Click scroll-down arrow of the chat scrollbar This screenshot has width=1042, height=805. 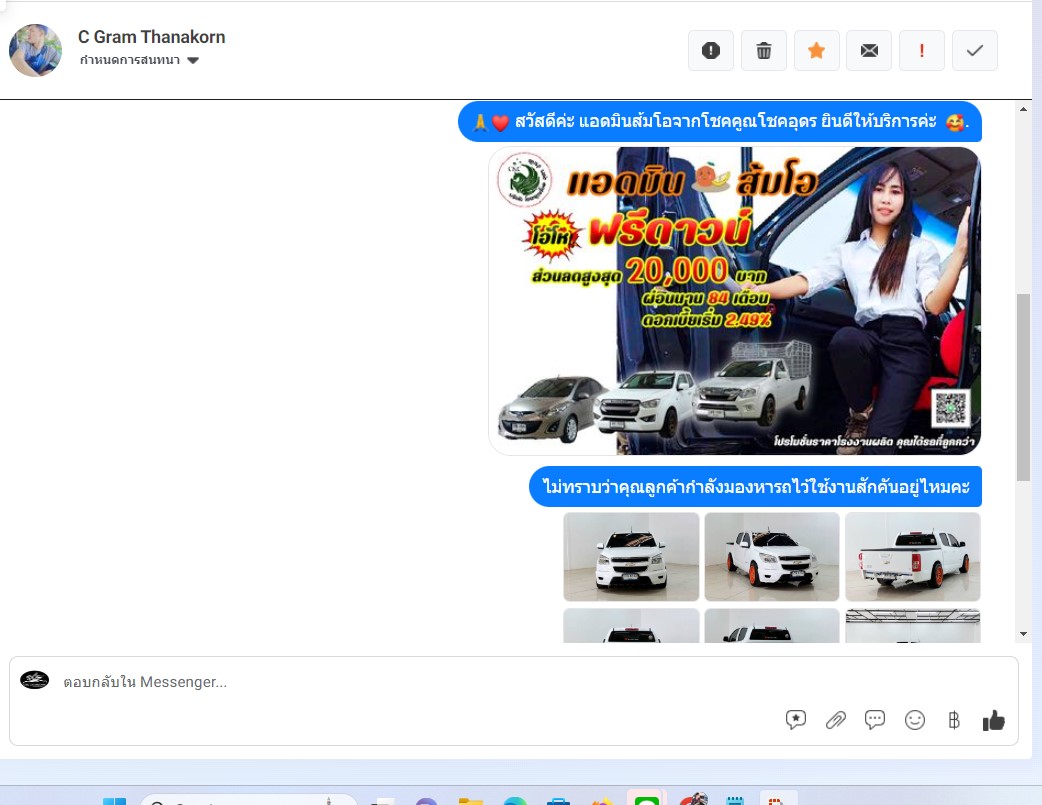(1023, 633)
